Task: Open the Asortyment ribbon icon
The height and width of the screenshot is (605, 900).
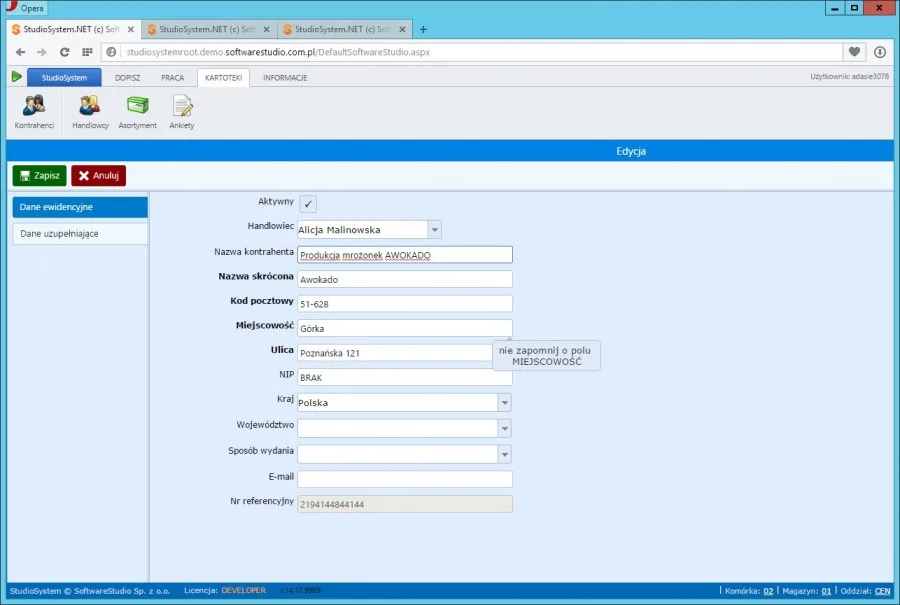Action: click(138, 111)
